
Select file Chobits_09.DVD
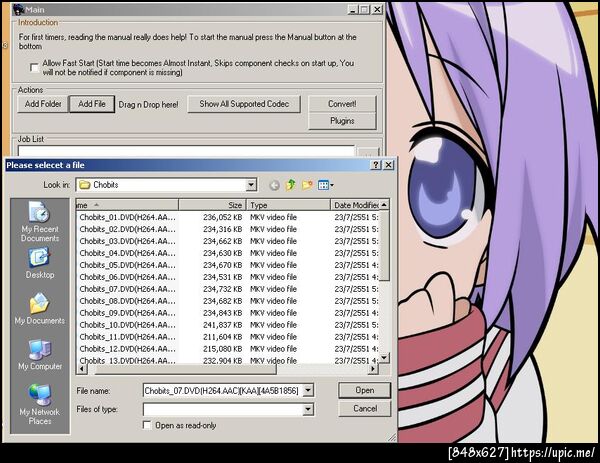click(x=127, y=313)
